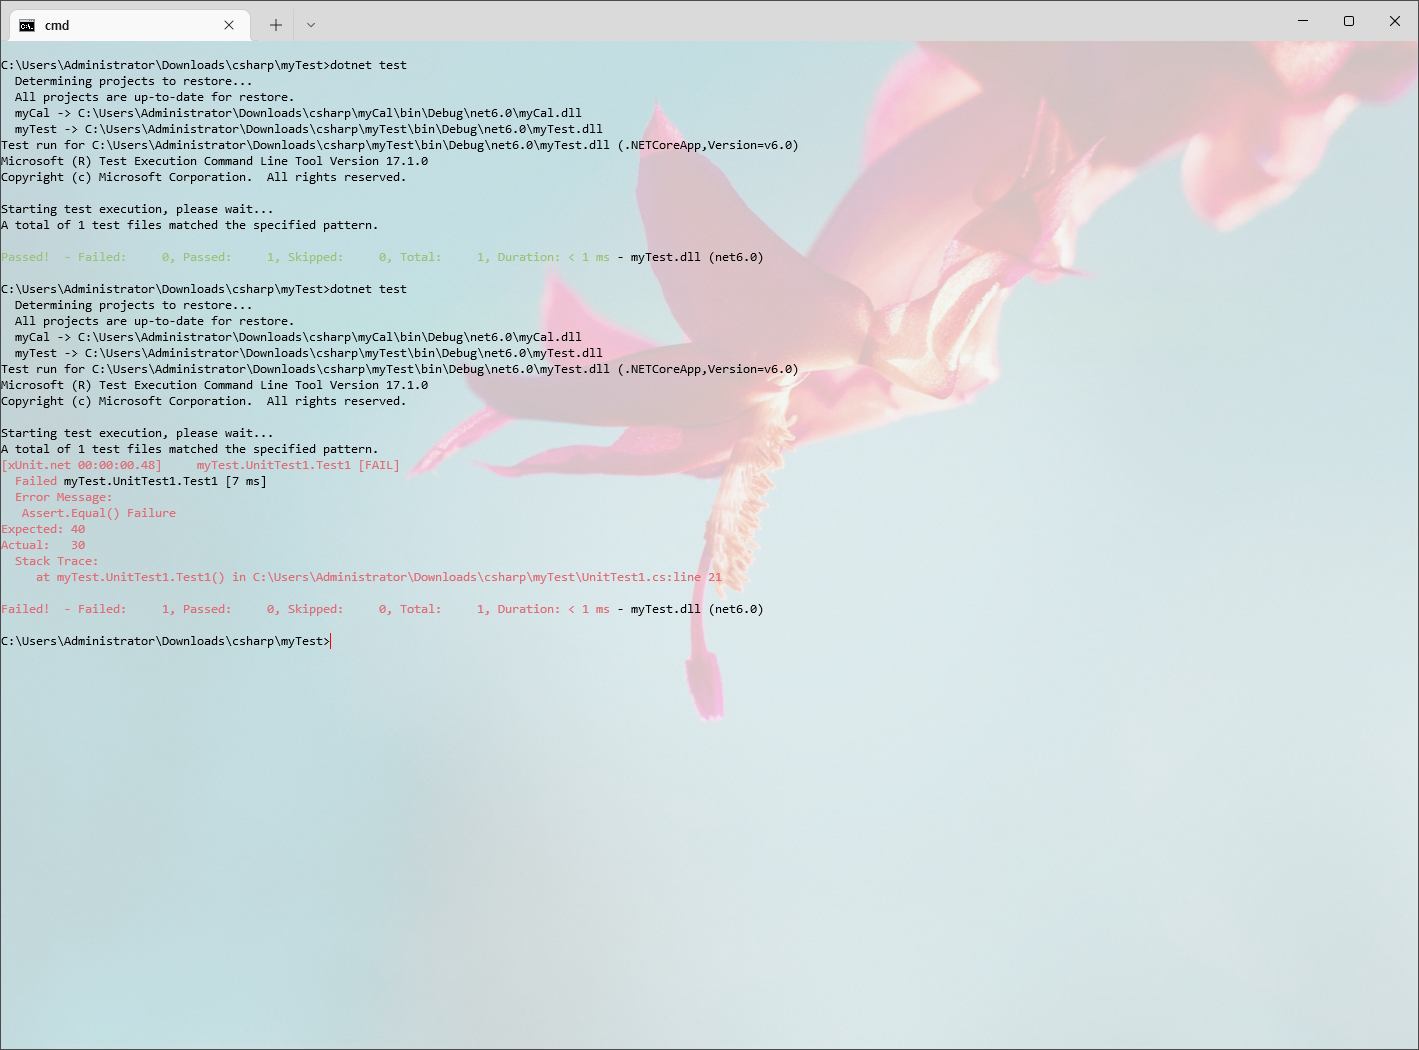
Task: Click 'Assert.Equal() Failure' message
Action: coord(99,513)
